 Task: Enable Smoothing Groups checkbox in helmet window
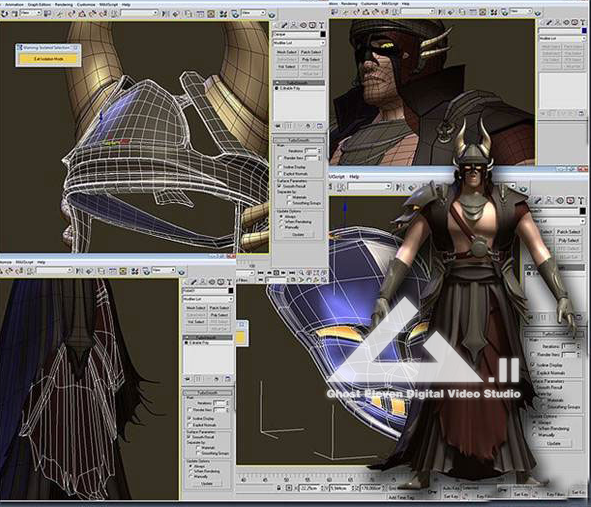[x=289, y=203]
